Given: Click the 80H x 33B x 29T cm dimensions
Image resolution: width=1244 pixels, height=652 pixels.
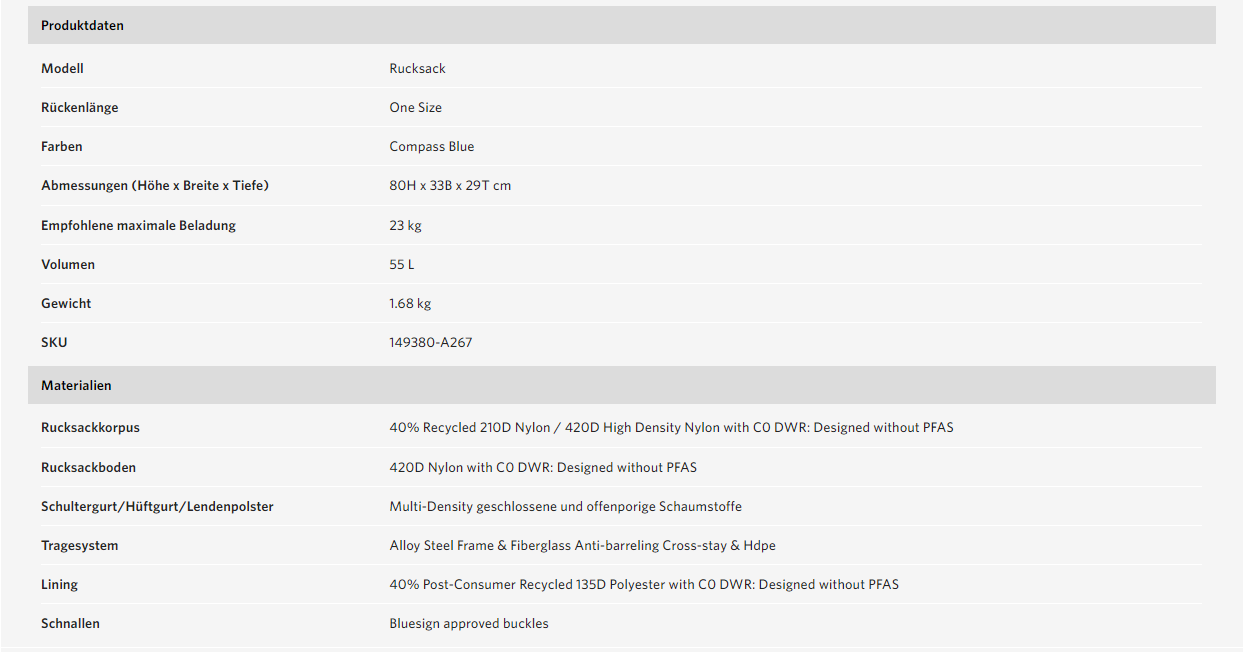Looking at the screenshot, I should pos(450,185).
